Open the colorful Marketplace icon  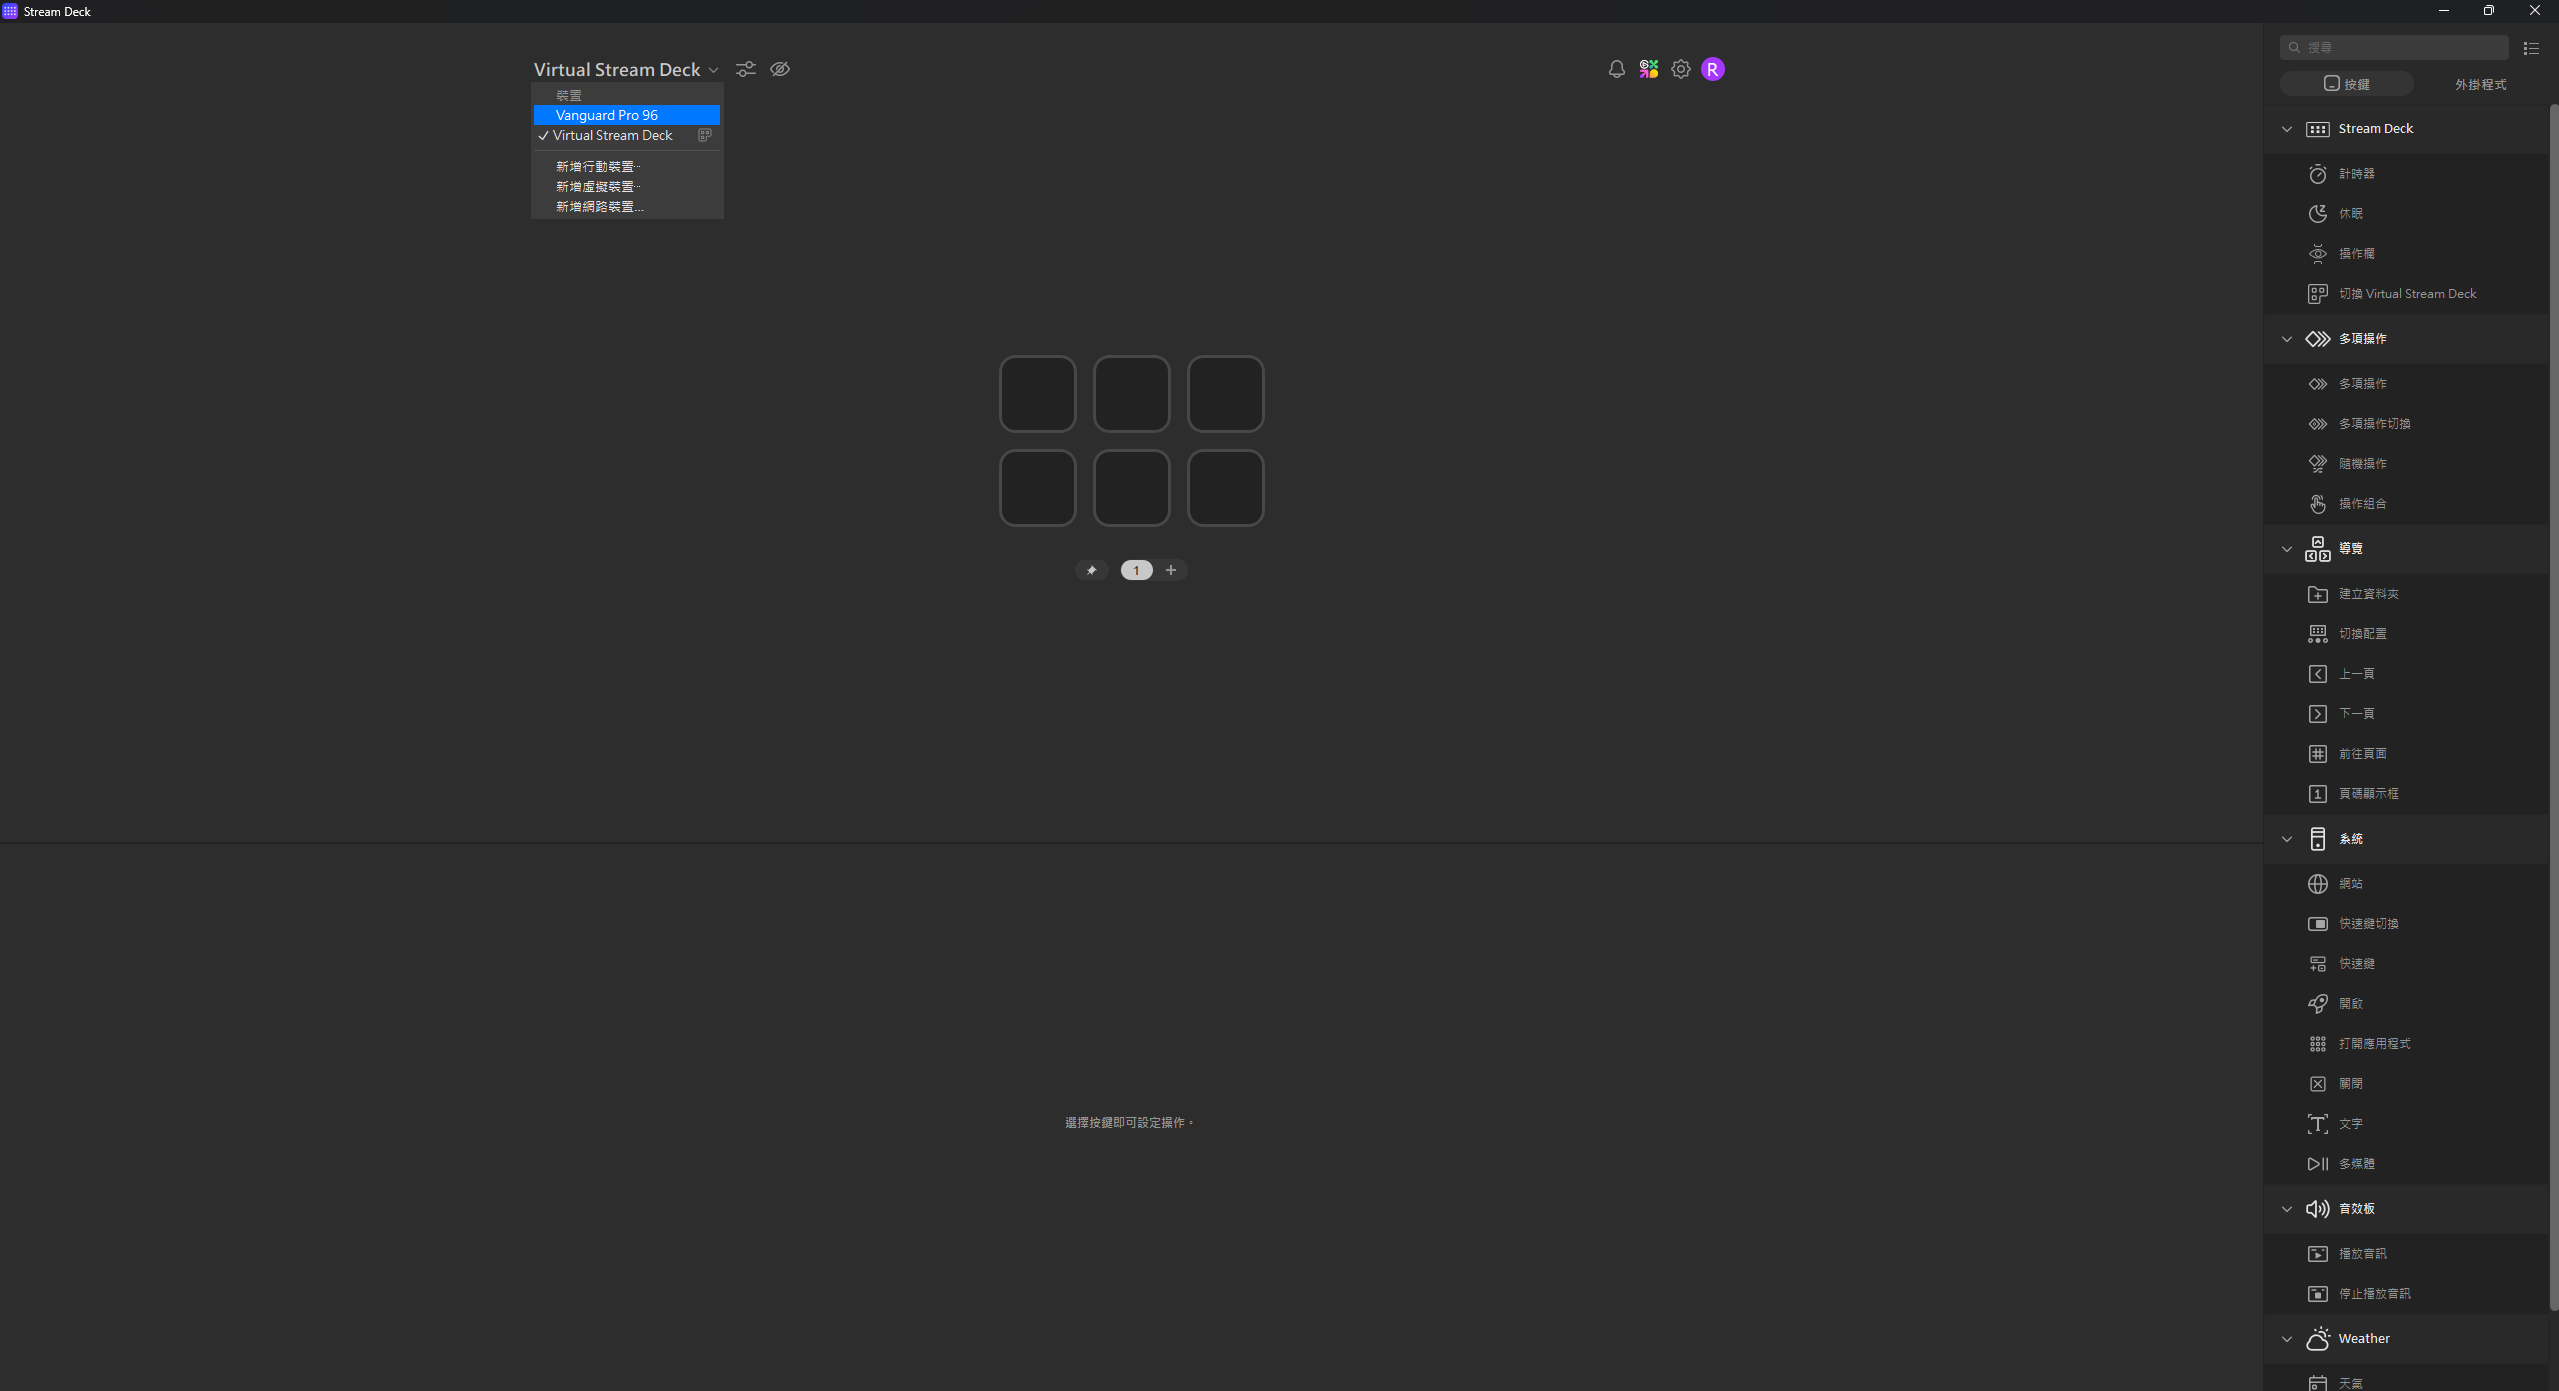coord(1648,69)
